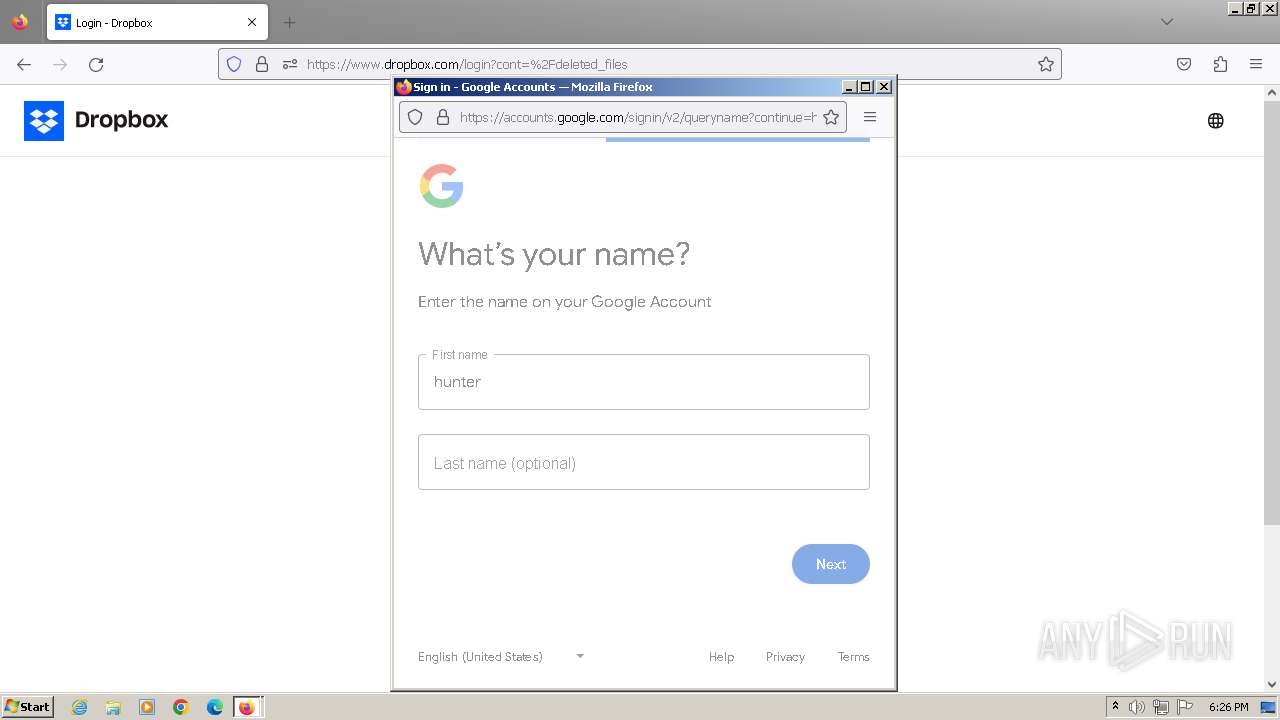This screenshot has height=720, width=1280.
Task: Open the permissions icon in the Dropbox address bar
Action: (290, 64)
